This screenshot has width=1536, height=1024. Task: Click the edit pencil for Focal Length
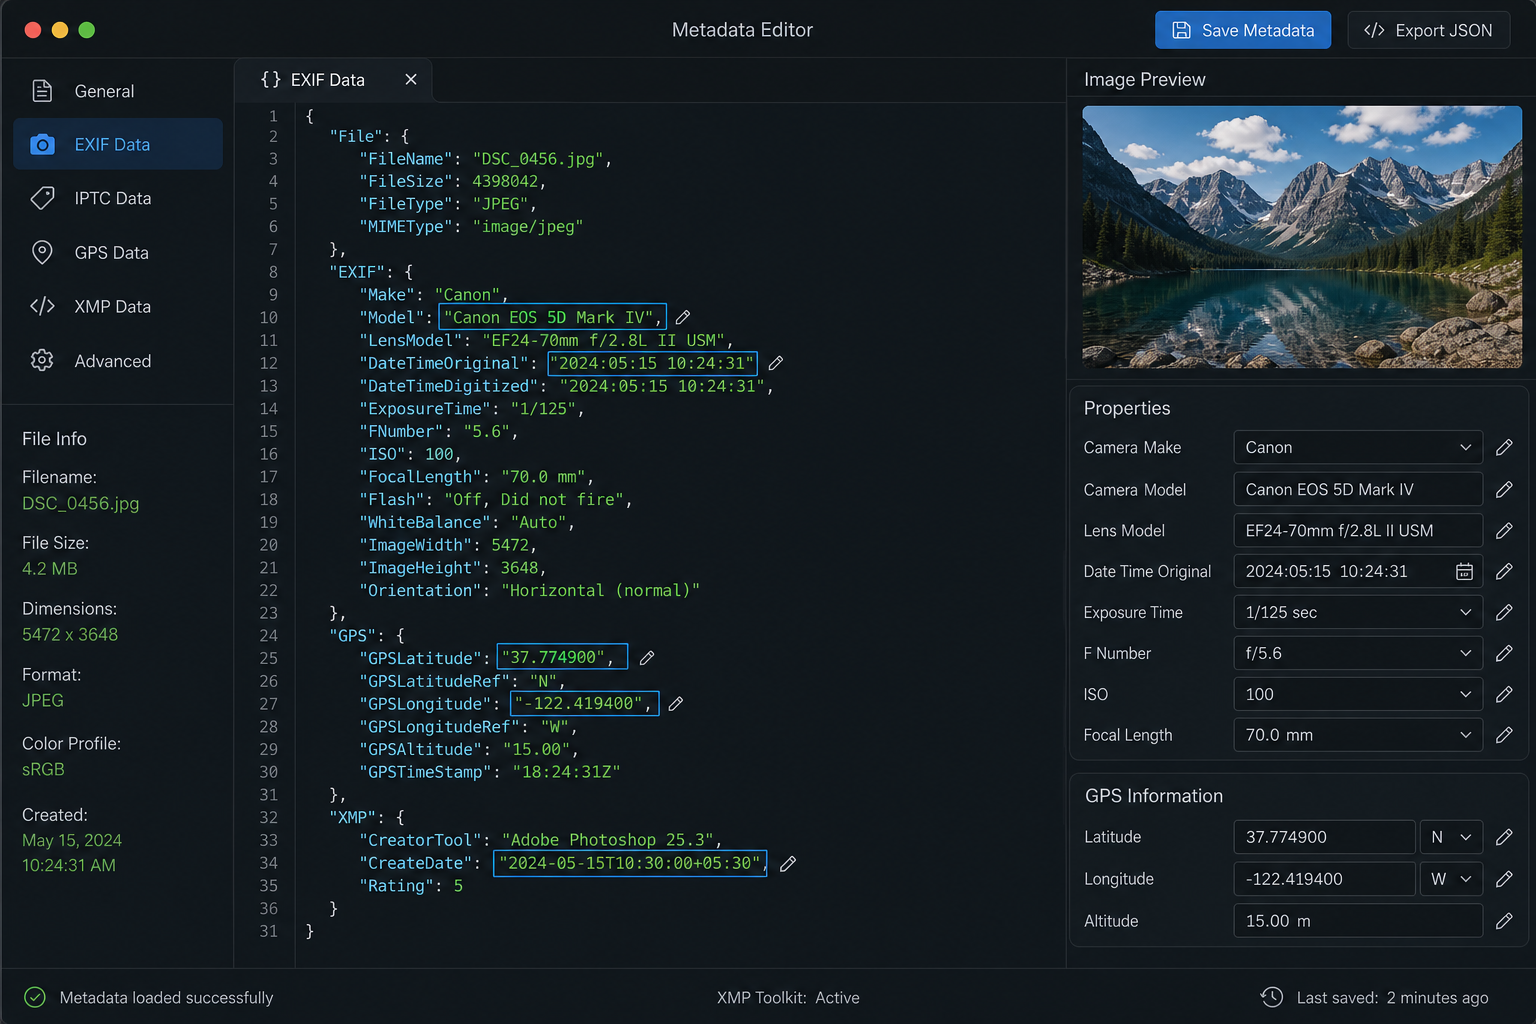click(x=1504, y=735)
